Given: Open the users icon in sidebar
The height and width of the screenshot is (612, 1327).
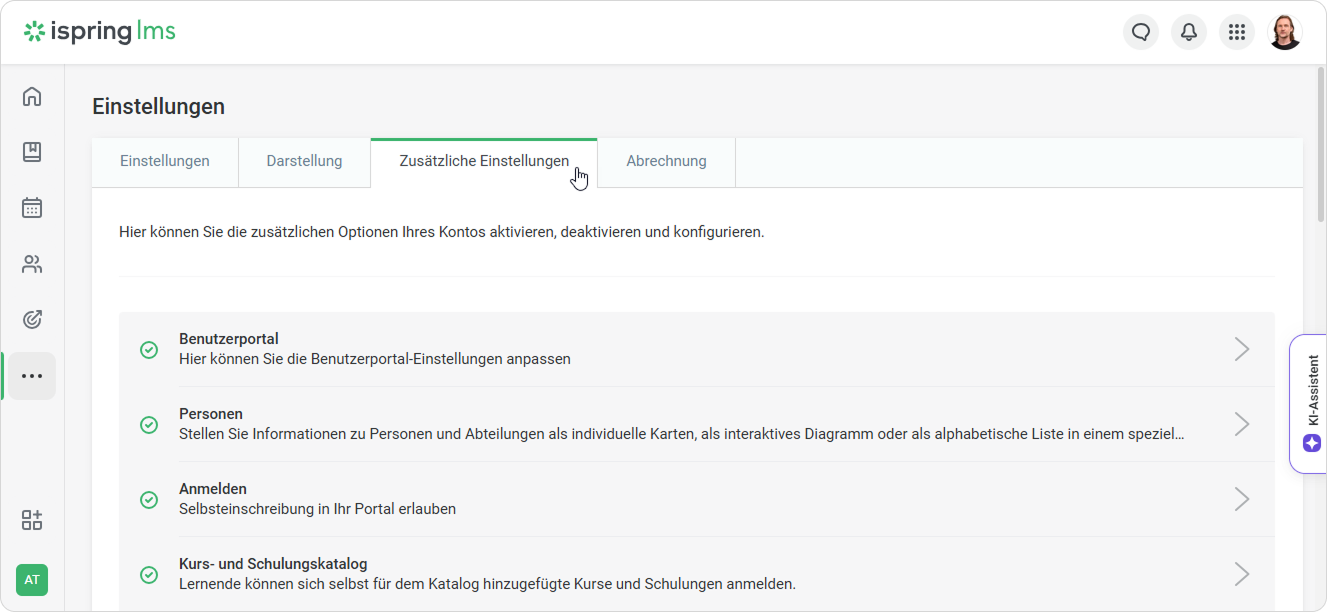Looking at the screenshot, I should tap(32, 264).
